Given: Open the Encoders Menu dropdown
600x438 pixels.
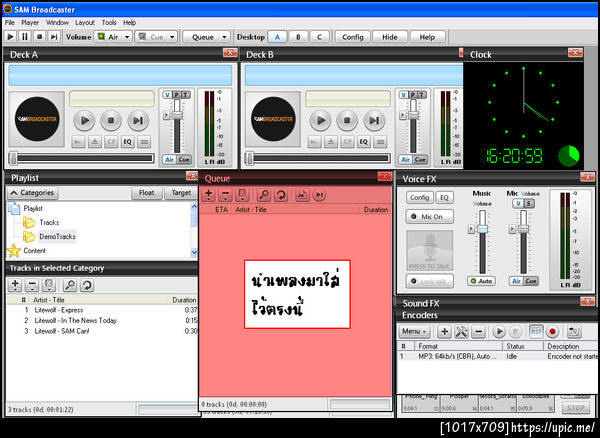Looking at the screenshot, I should (x=414, y=331).
